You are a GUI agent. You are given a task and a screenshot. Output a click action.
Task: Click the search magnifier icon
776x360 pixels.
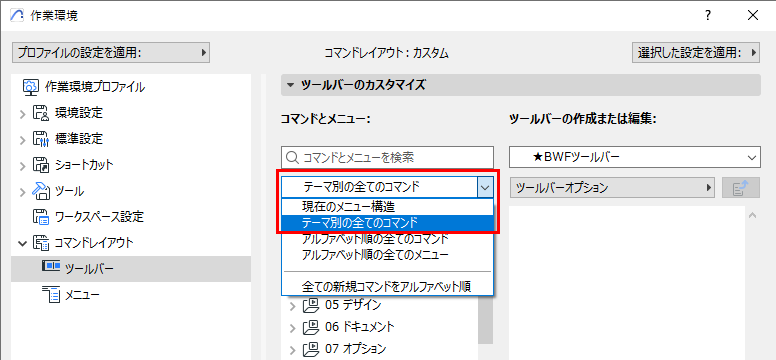[x=292, y=157]
